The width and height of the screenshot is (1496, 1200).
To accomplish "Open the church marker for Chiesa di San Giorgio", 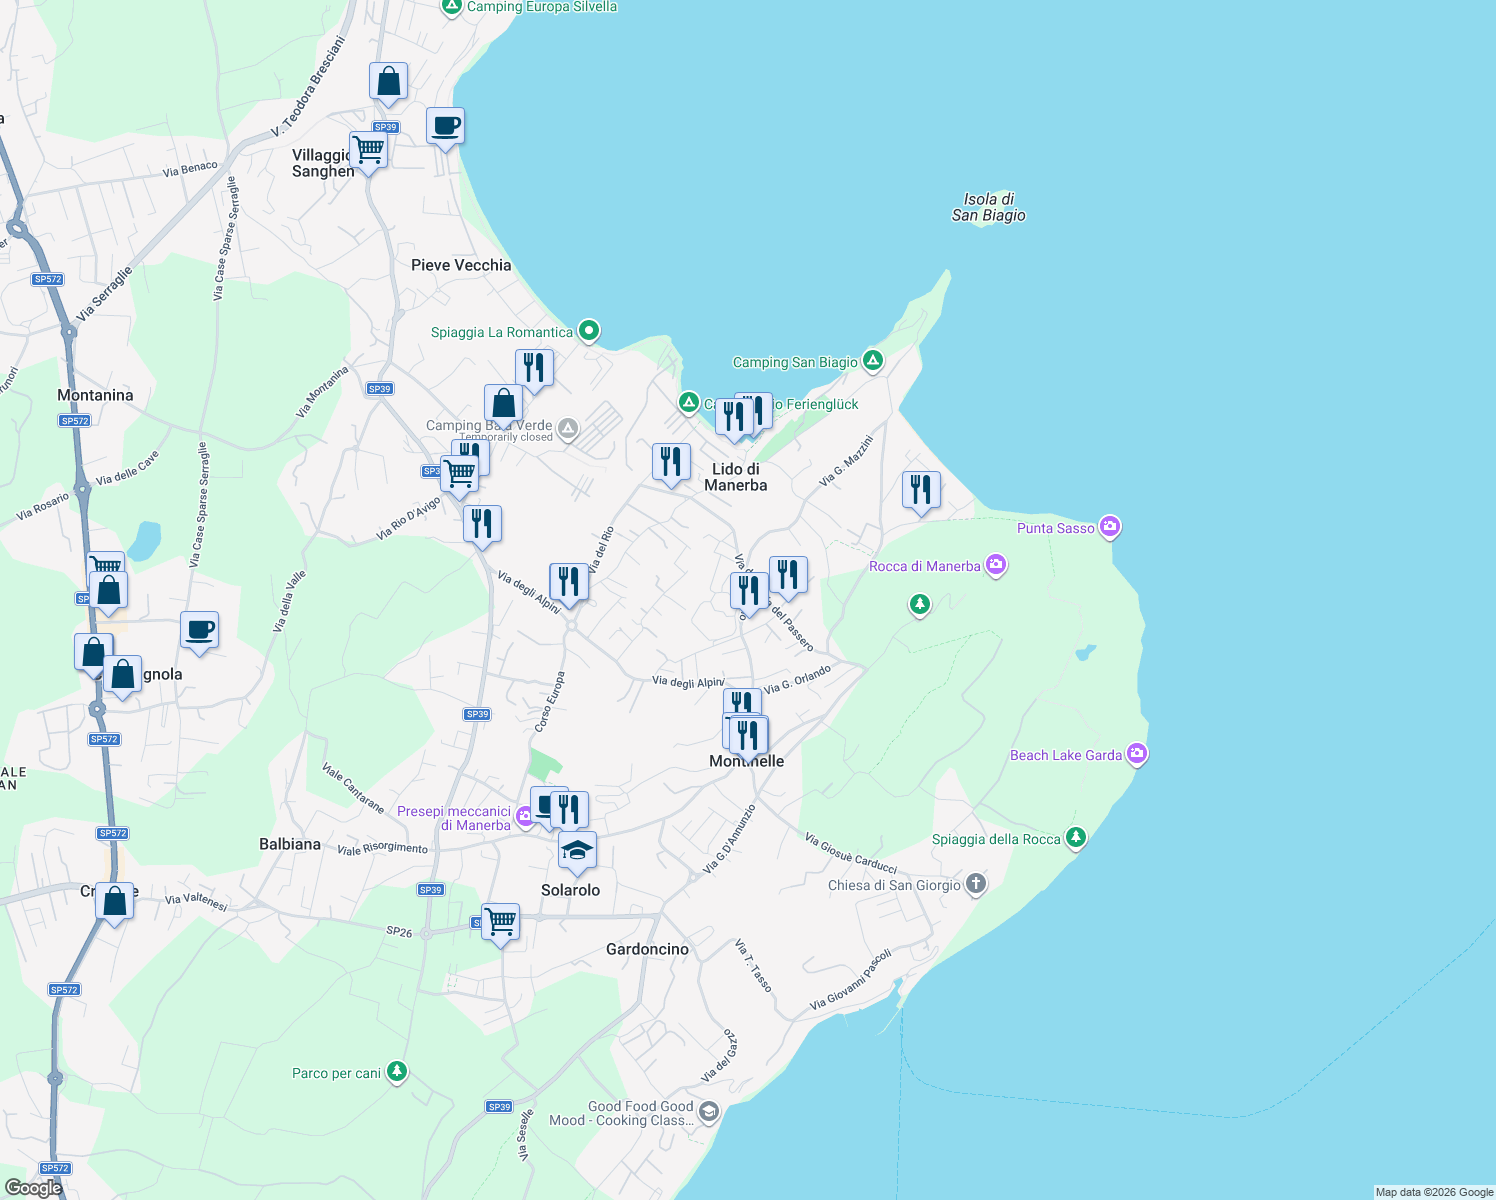I will 975,882.
